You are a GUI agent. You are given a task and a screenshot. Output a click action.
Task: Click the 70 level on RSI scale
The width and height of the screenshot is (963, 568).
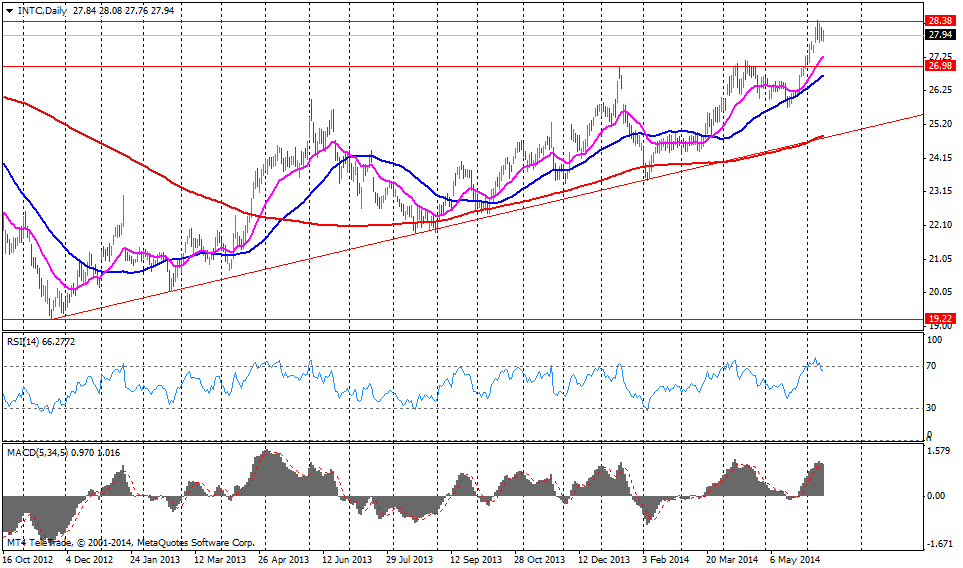930,366
